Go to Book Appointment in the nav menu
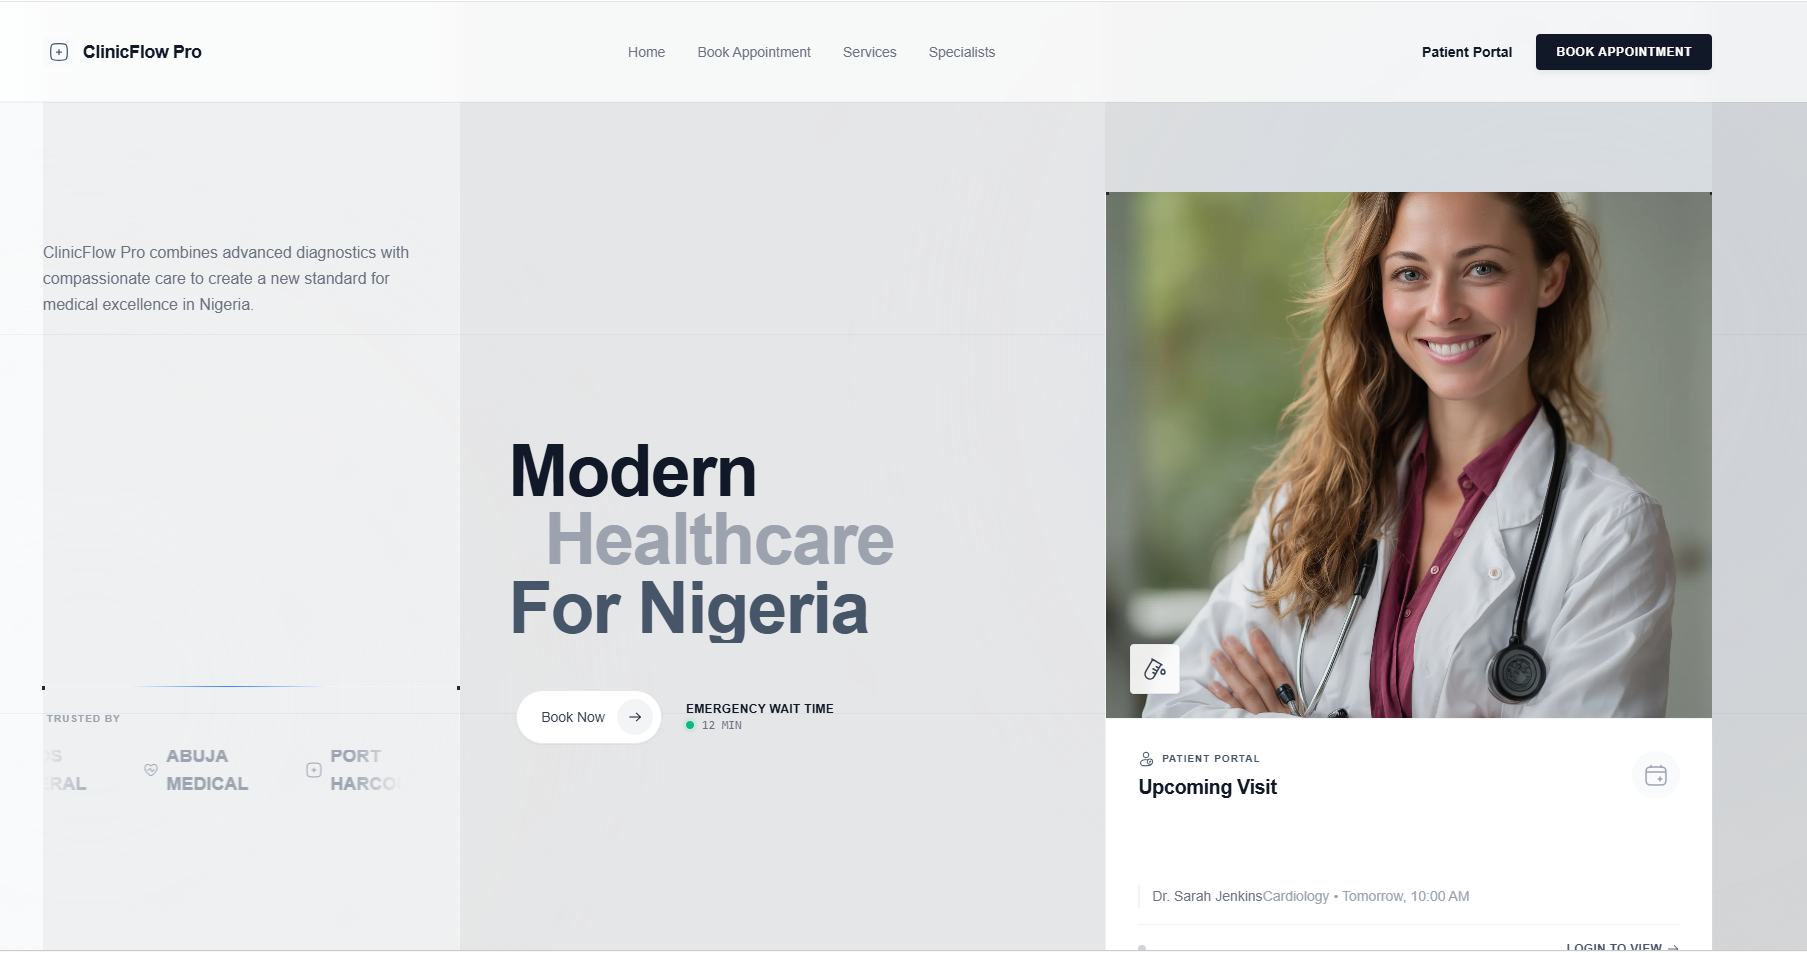The image size is (1807, 953). pos(754,52)
